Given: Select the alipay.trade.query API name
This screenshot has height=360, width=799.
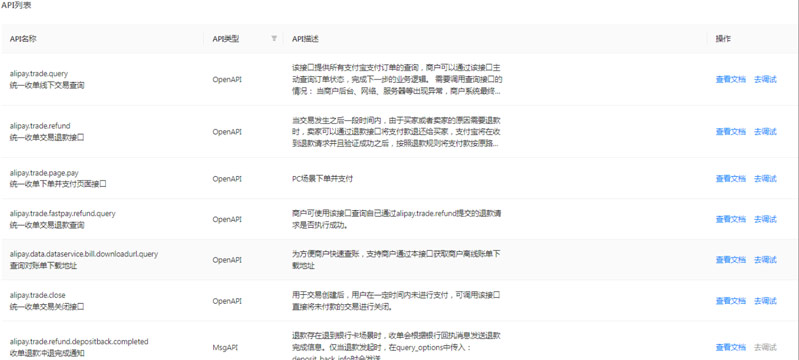Looking at the screenshot, I should coord(39,74).
